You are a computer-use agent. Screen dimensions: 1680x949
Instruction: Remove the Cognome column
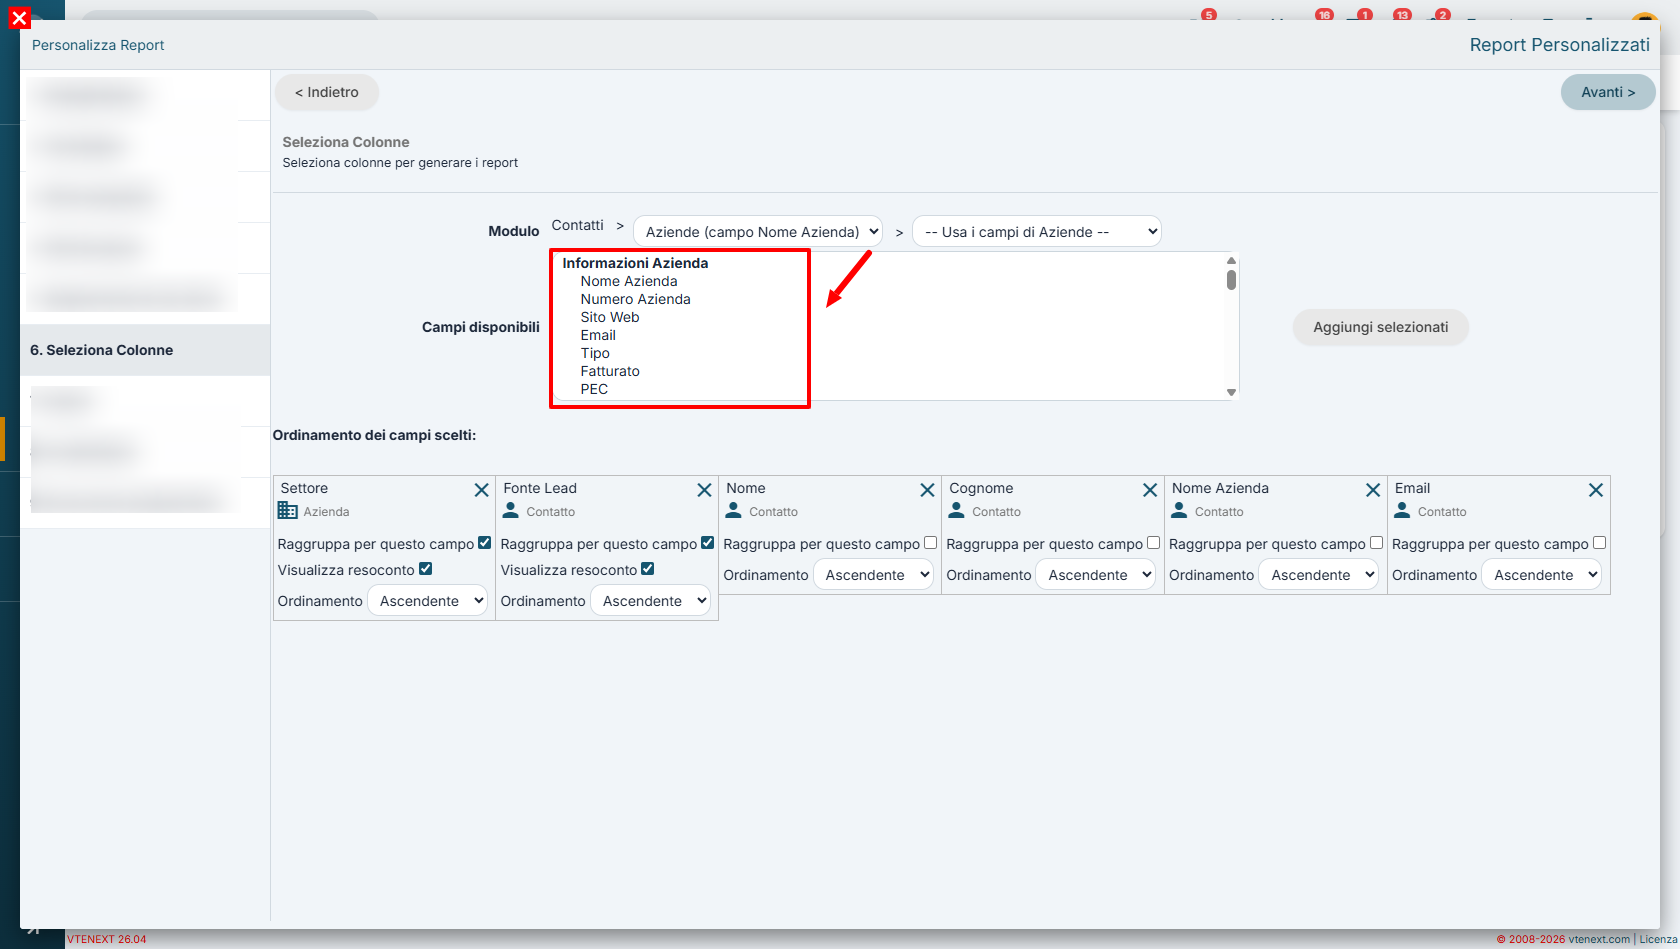pyautogui.click(x=1151, y=490)
